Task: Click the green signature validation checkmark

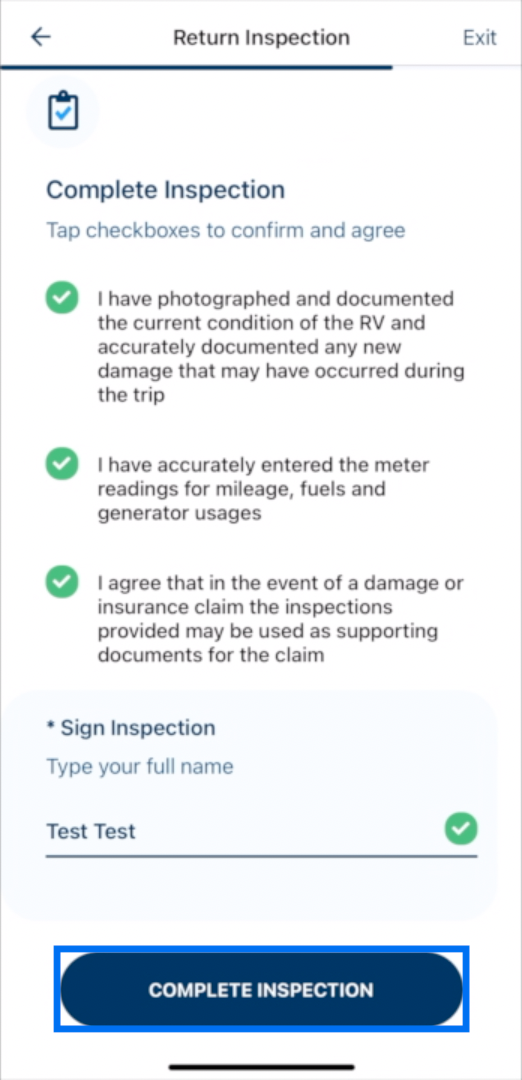Action: tap(461, 829)
